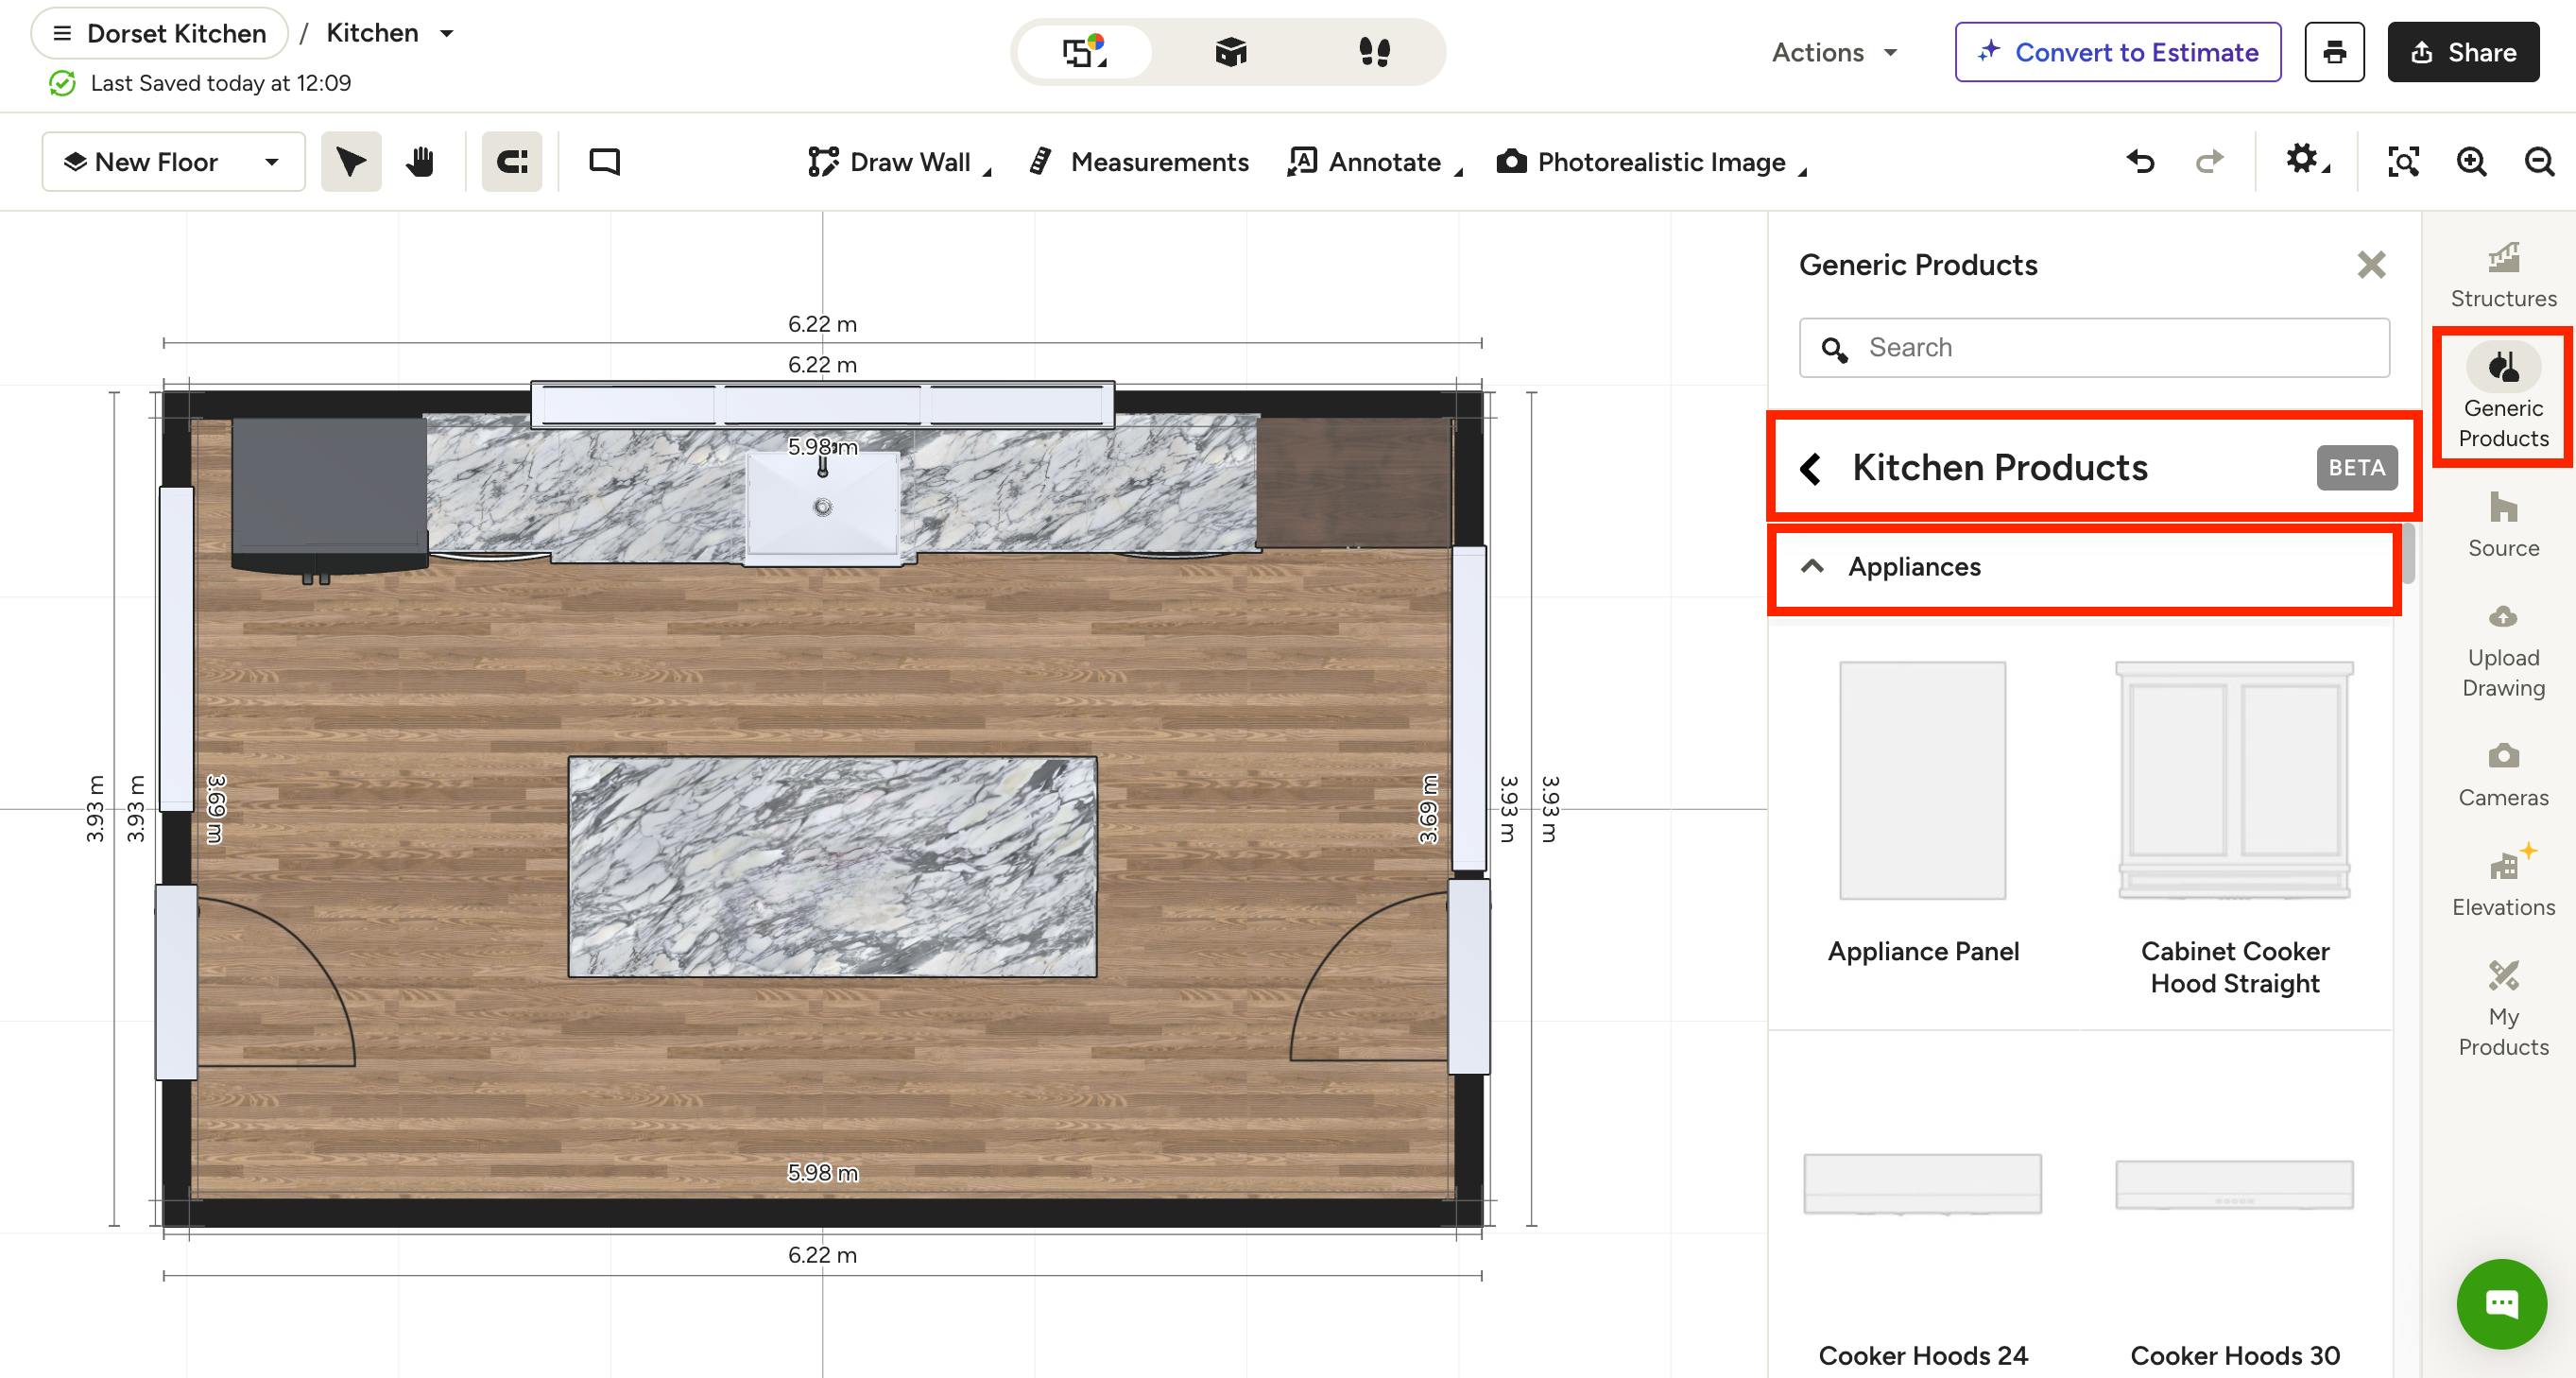Open the Elevations sidebar panel
The width and height of the screenshot is (2576, 1378).
[2502, 882]
